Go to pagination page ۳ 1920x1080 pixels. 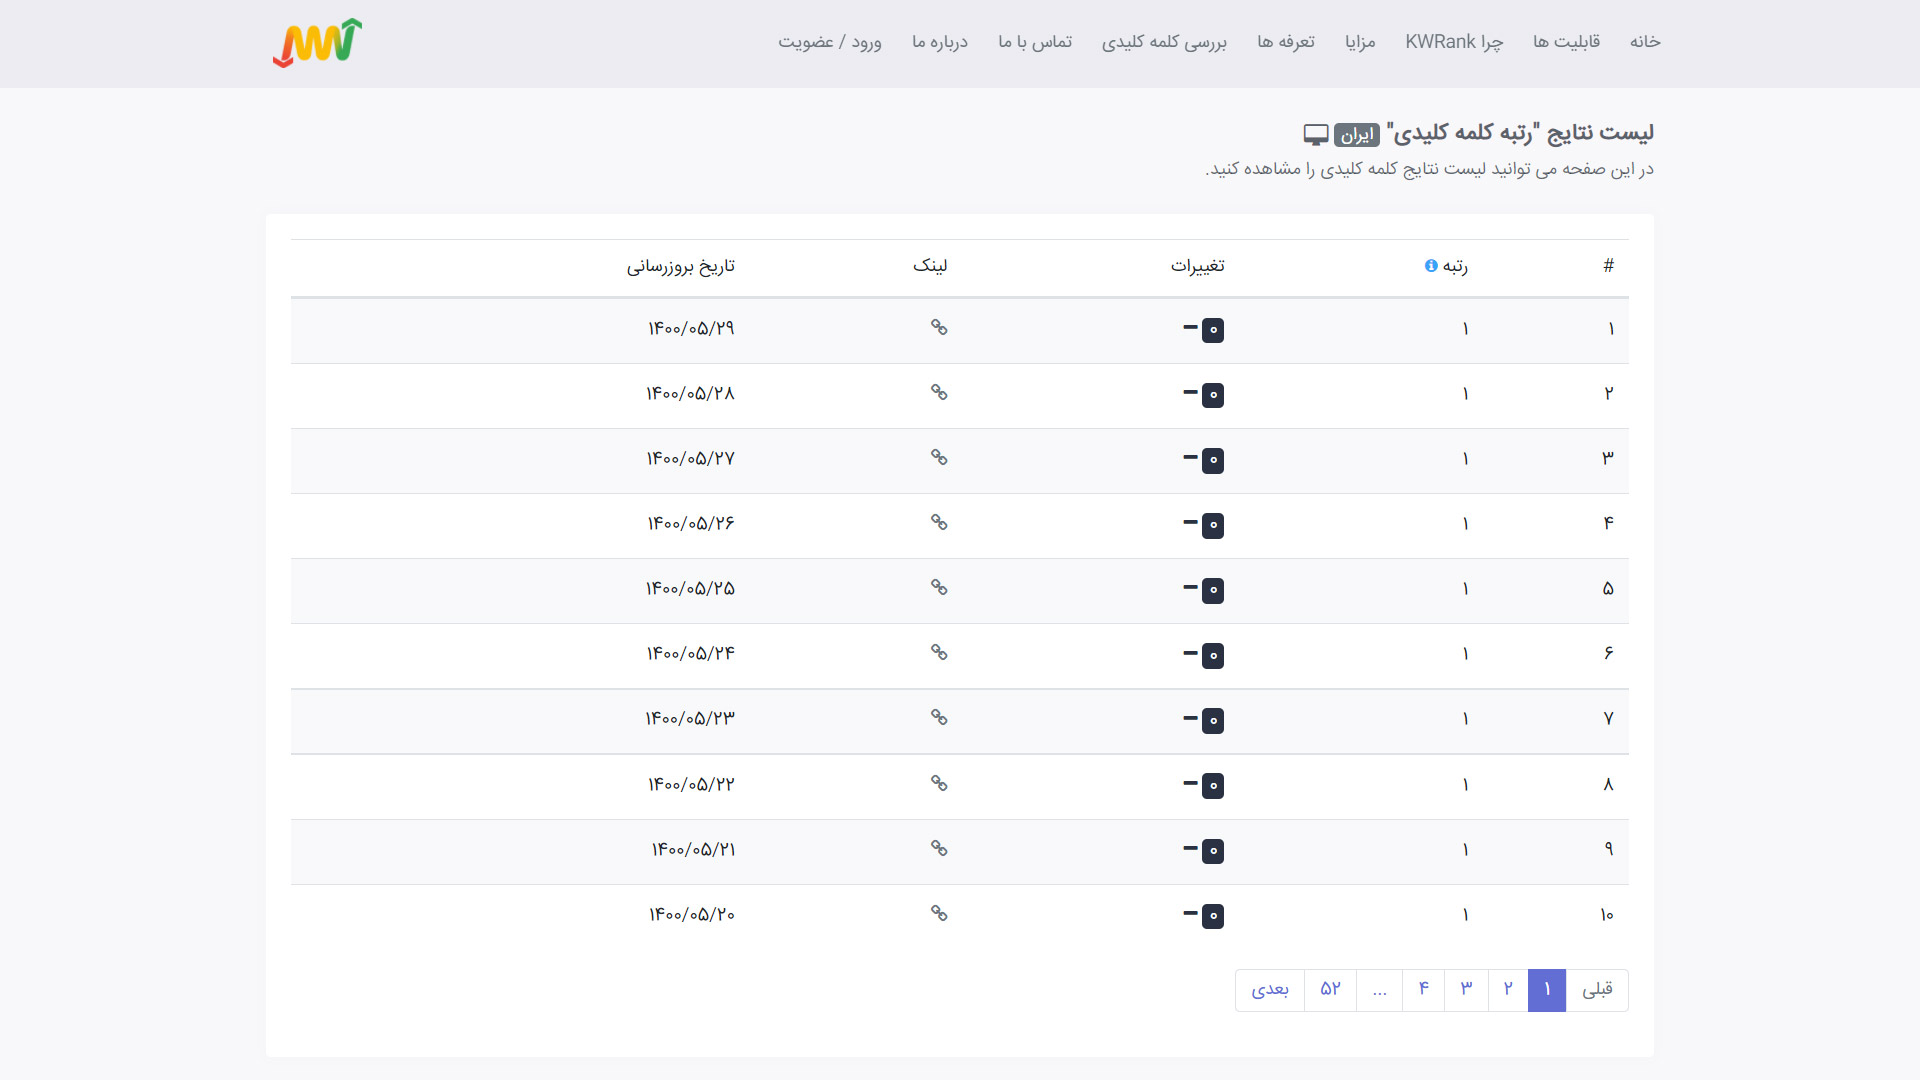point(1466,990)
